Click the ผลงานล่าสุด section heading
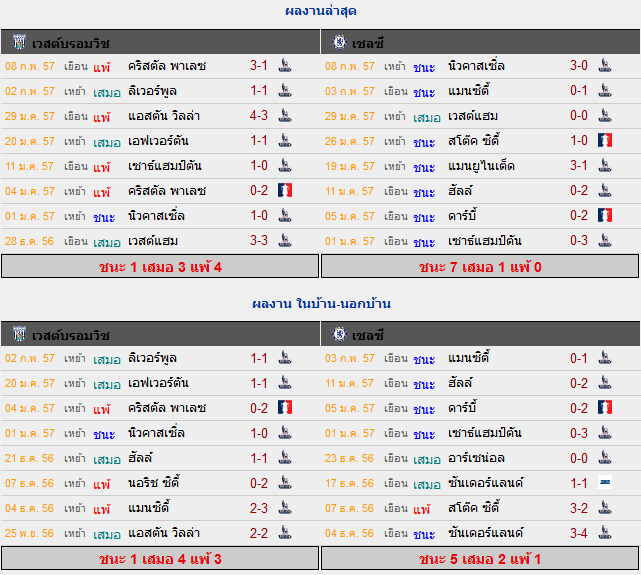The height and width of the screenshot is (575, 641). point(320,11)
